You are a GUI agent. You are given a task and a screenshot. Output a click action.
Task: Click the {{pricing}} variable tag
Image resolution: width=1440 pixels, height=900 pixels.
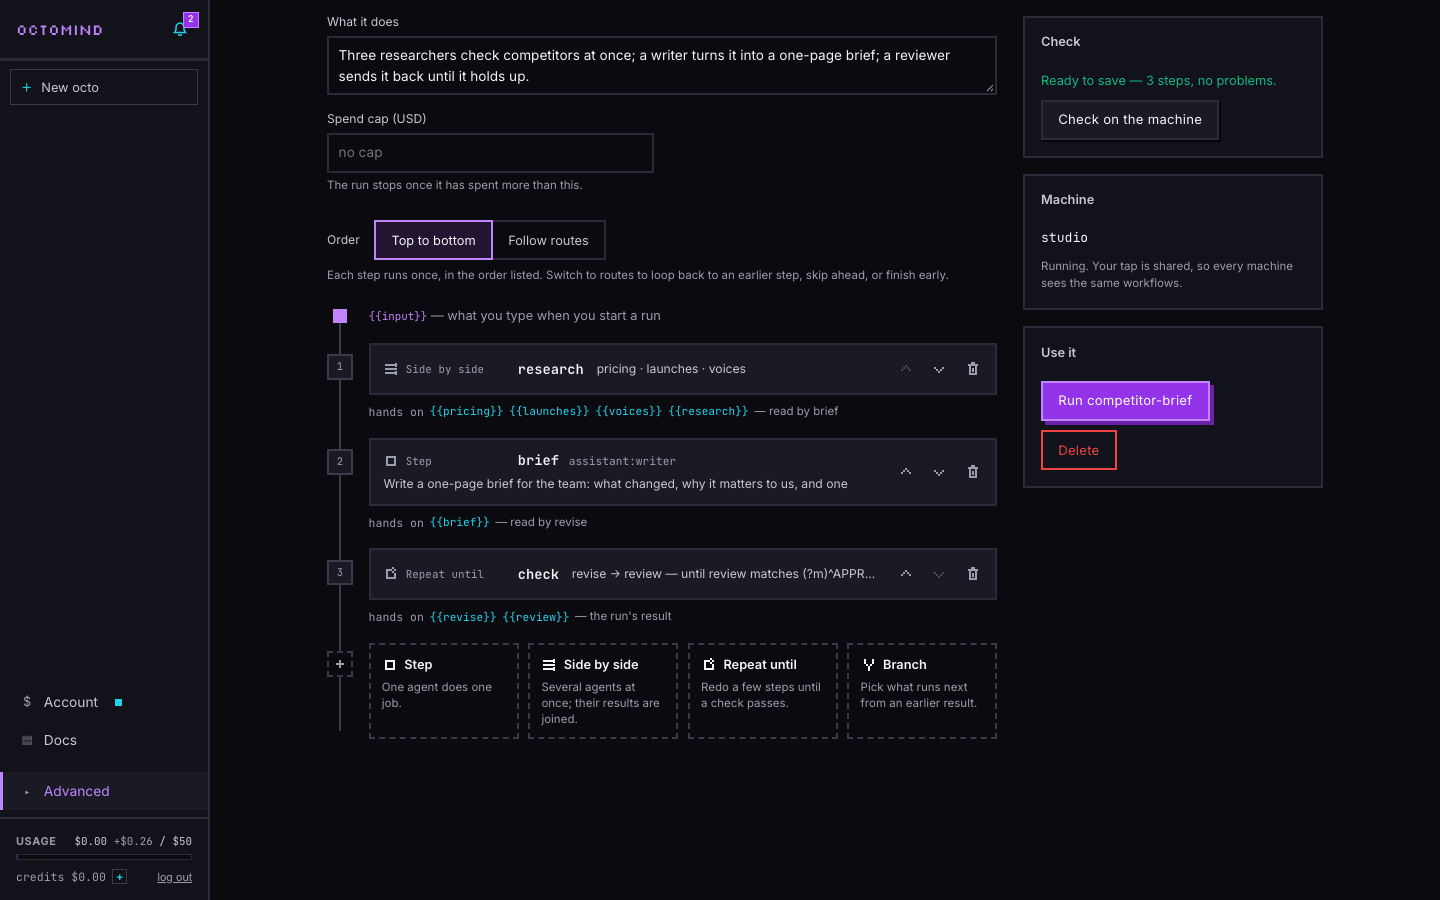tap(467, 411)
